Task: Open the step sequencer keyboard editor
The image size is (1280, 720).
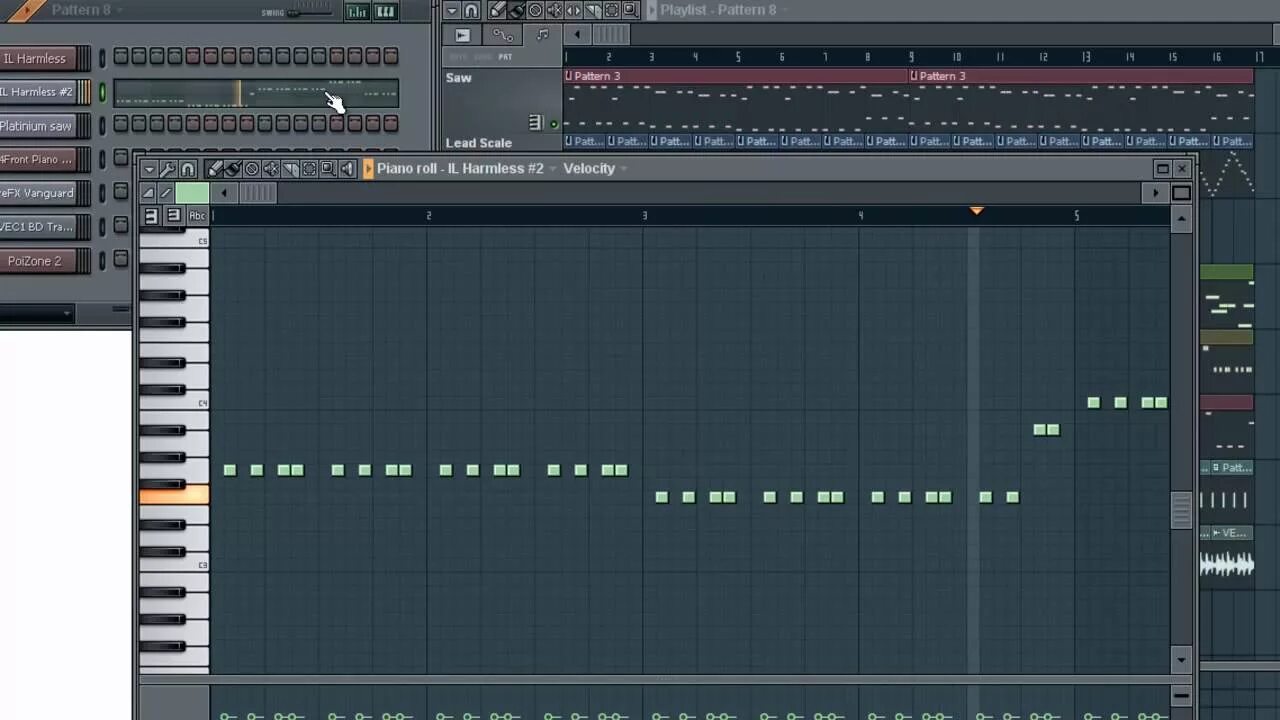Action: [385, 11]
